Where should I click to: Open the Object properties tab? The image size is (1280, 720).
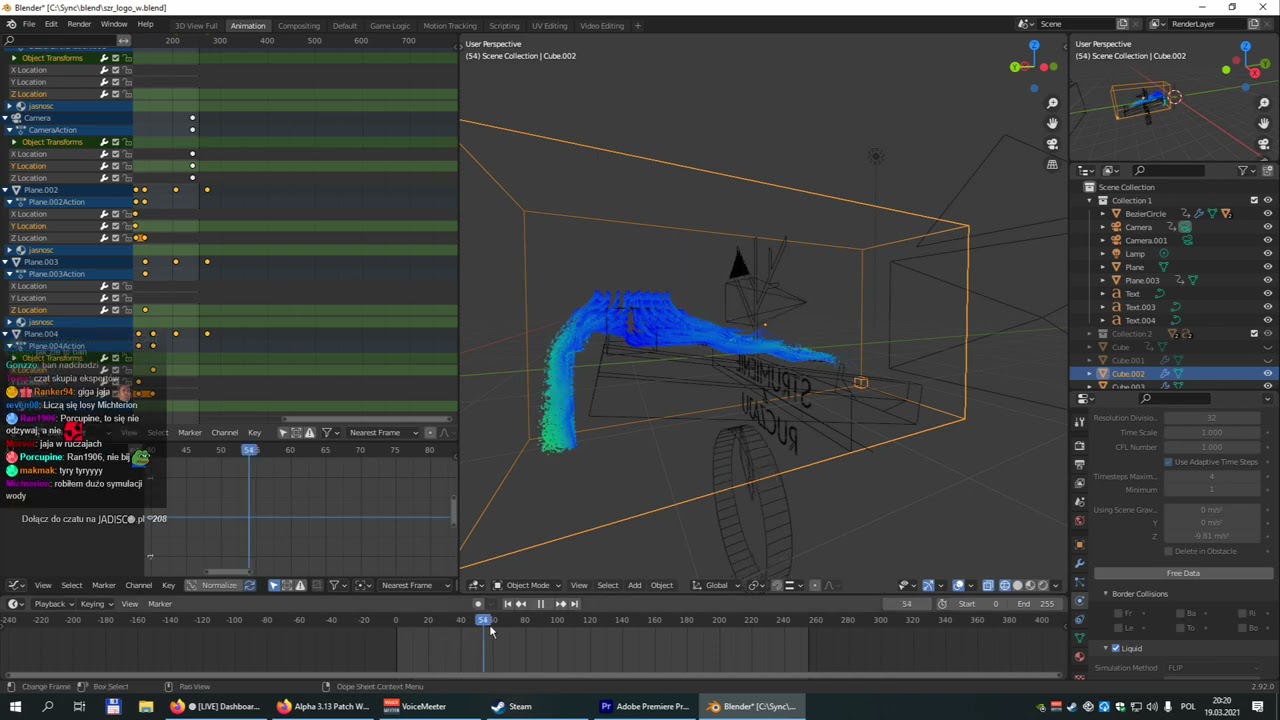(1079, 545)
